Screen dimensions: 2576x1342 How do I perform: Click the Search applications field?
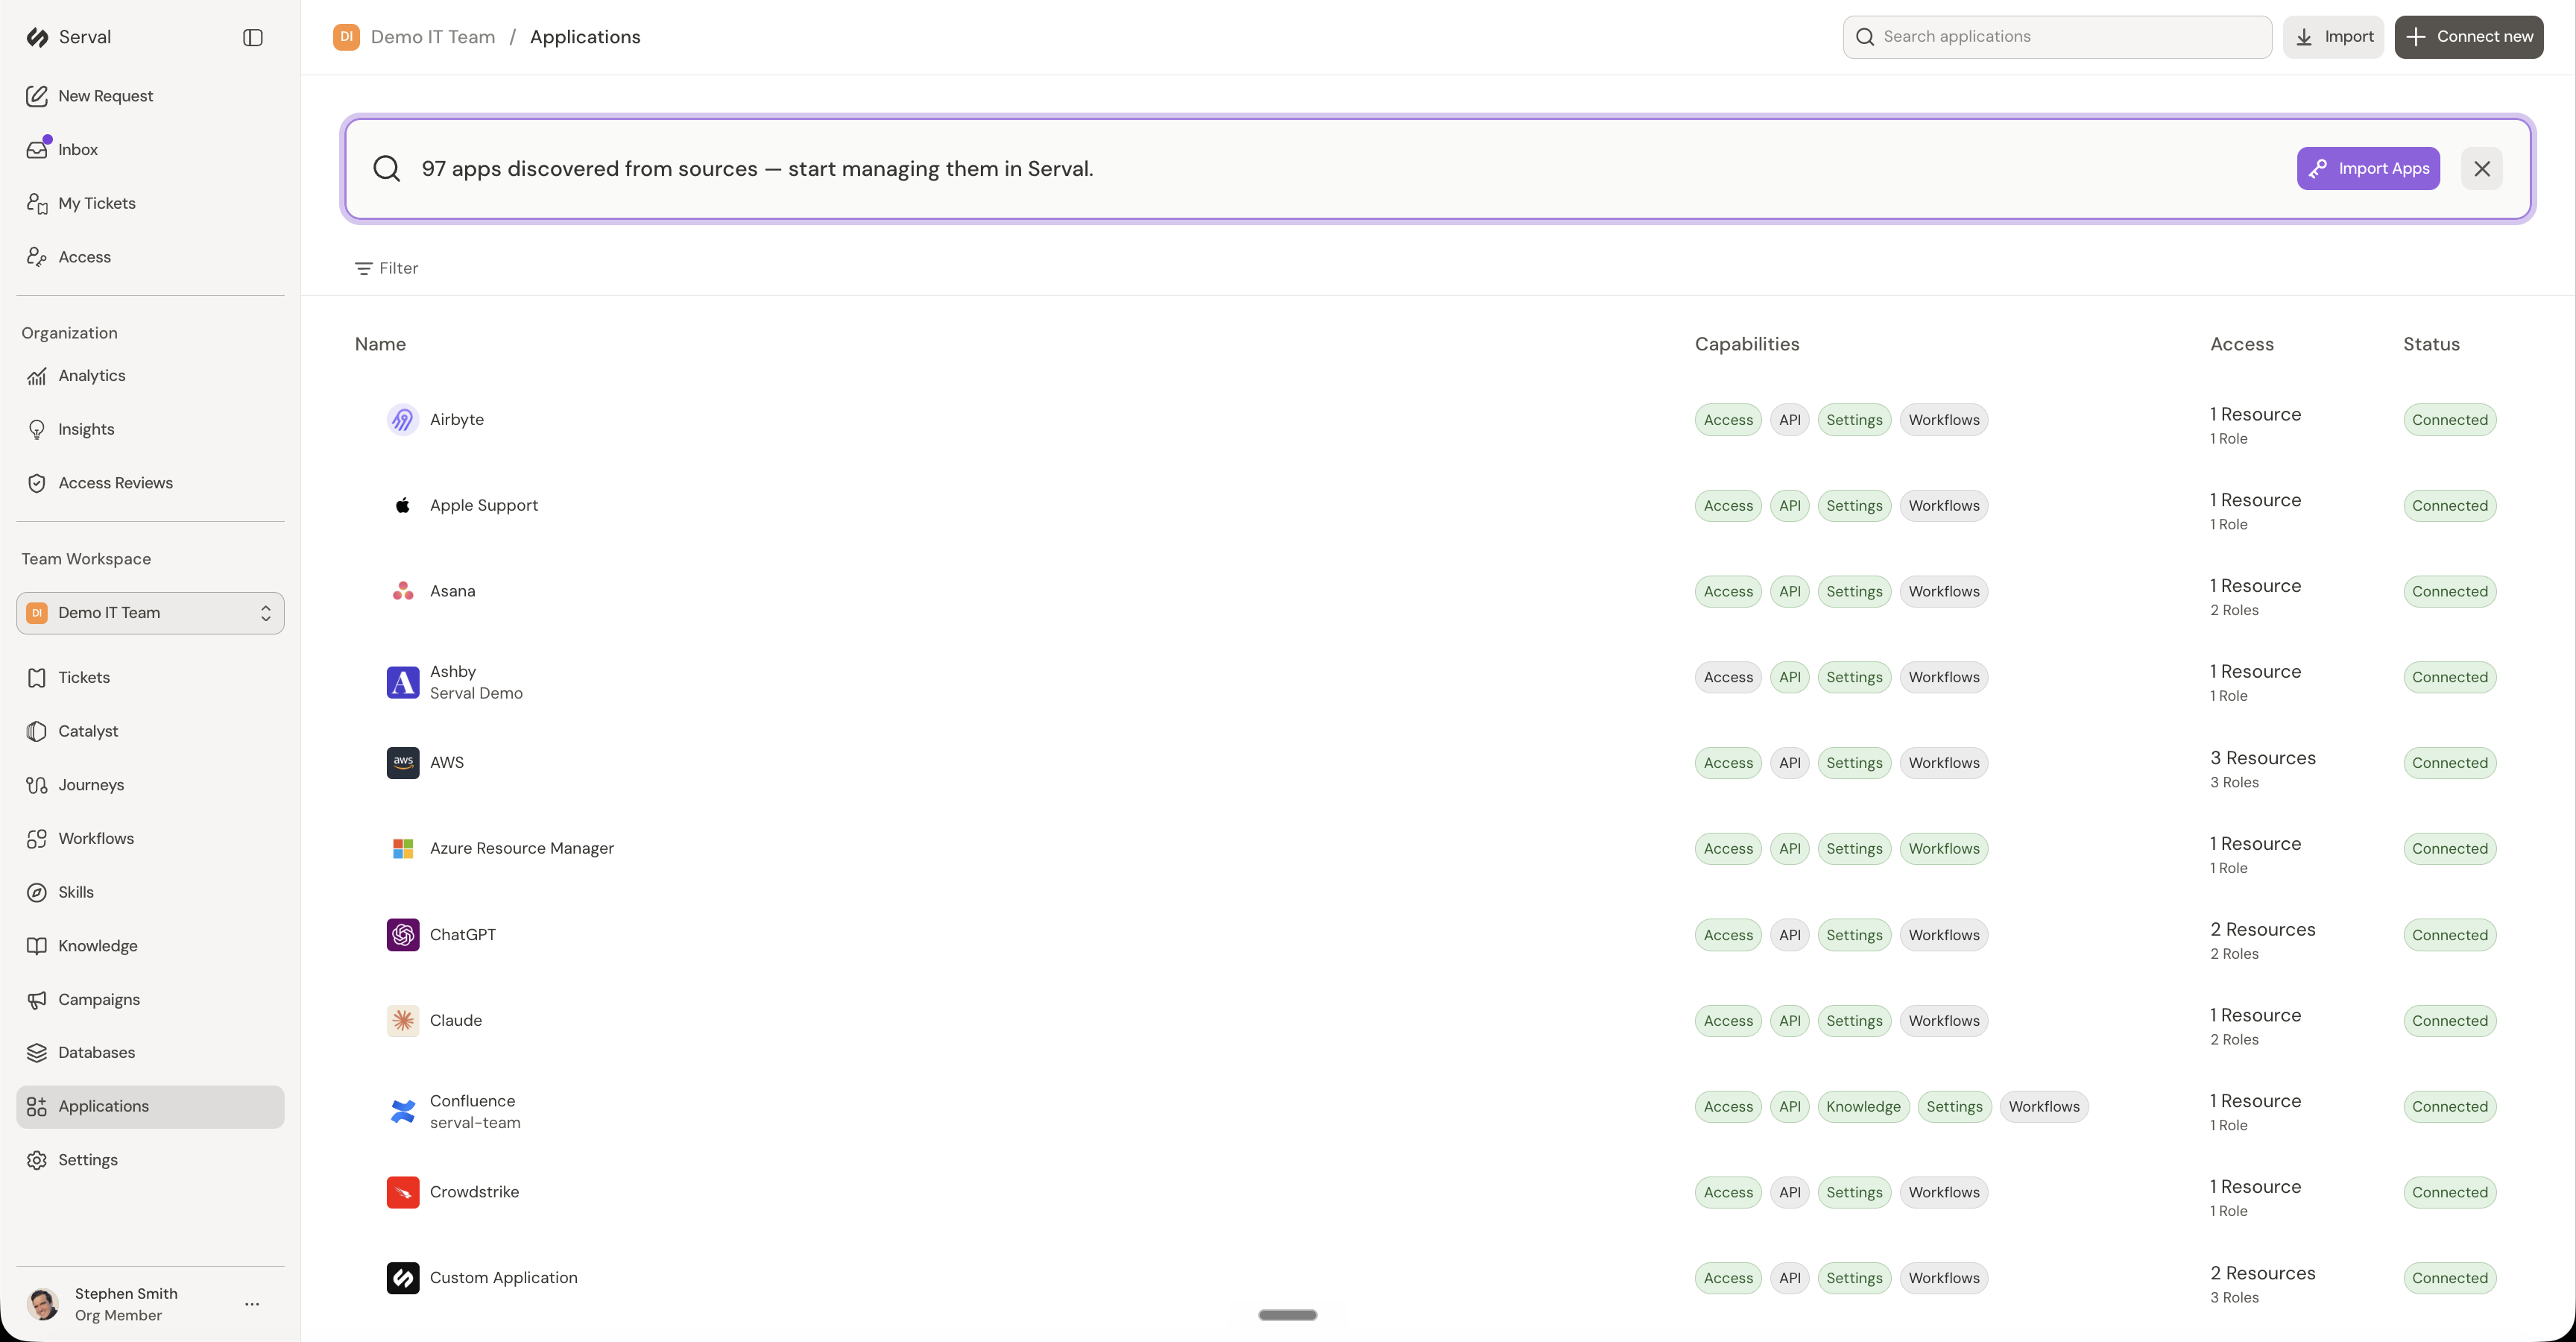click(x=2057, y=37)
